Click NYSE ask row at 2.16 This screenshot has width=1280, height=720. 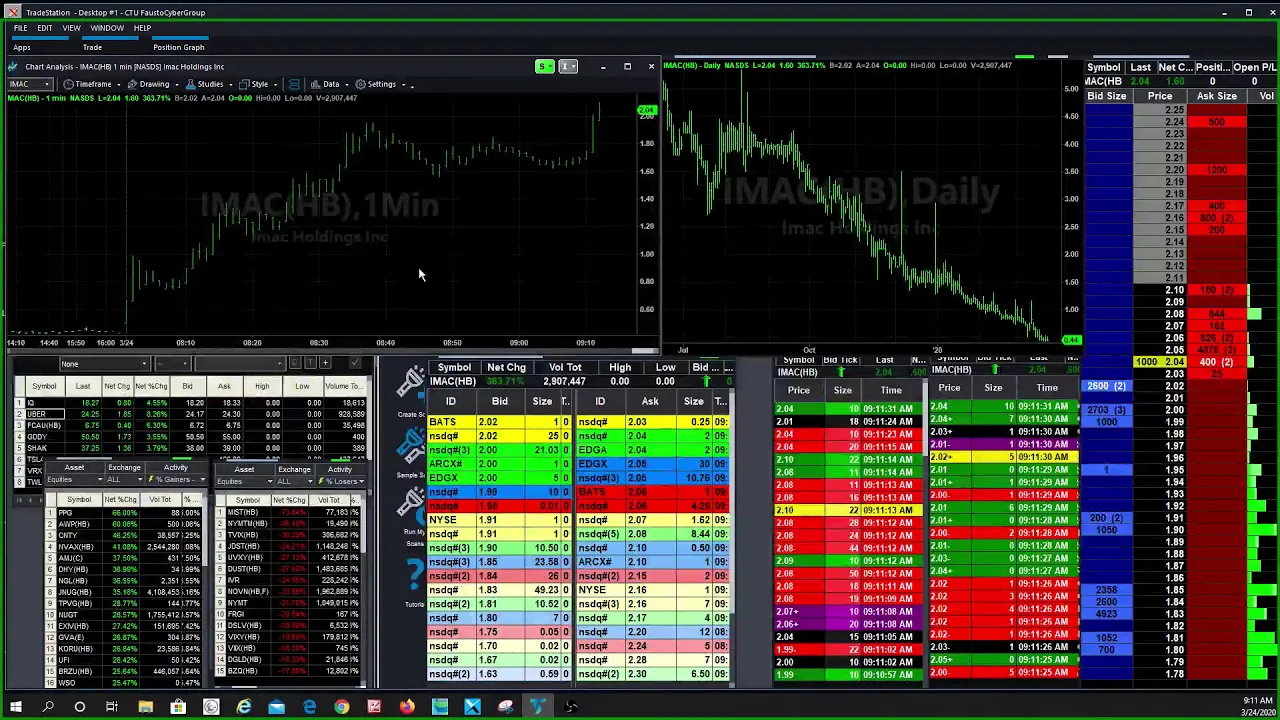pyautogui.click(x=652, y=590)
